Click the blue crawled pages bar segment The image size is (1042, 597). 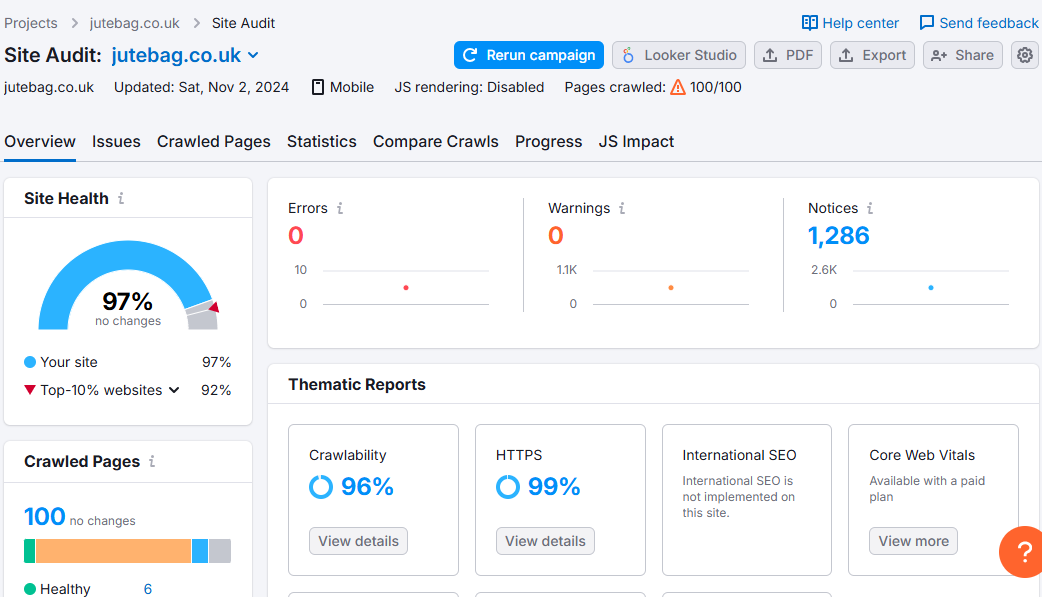(200, 551)
